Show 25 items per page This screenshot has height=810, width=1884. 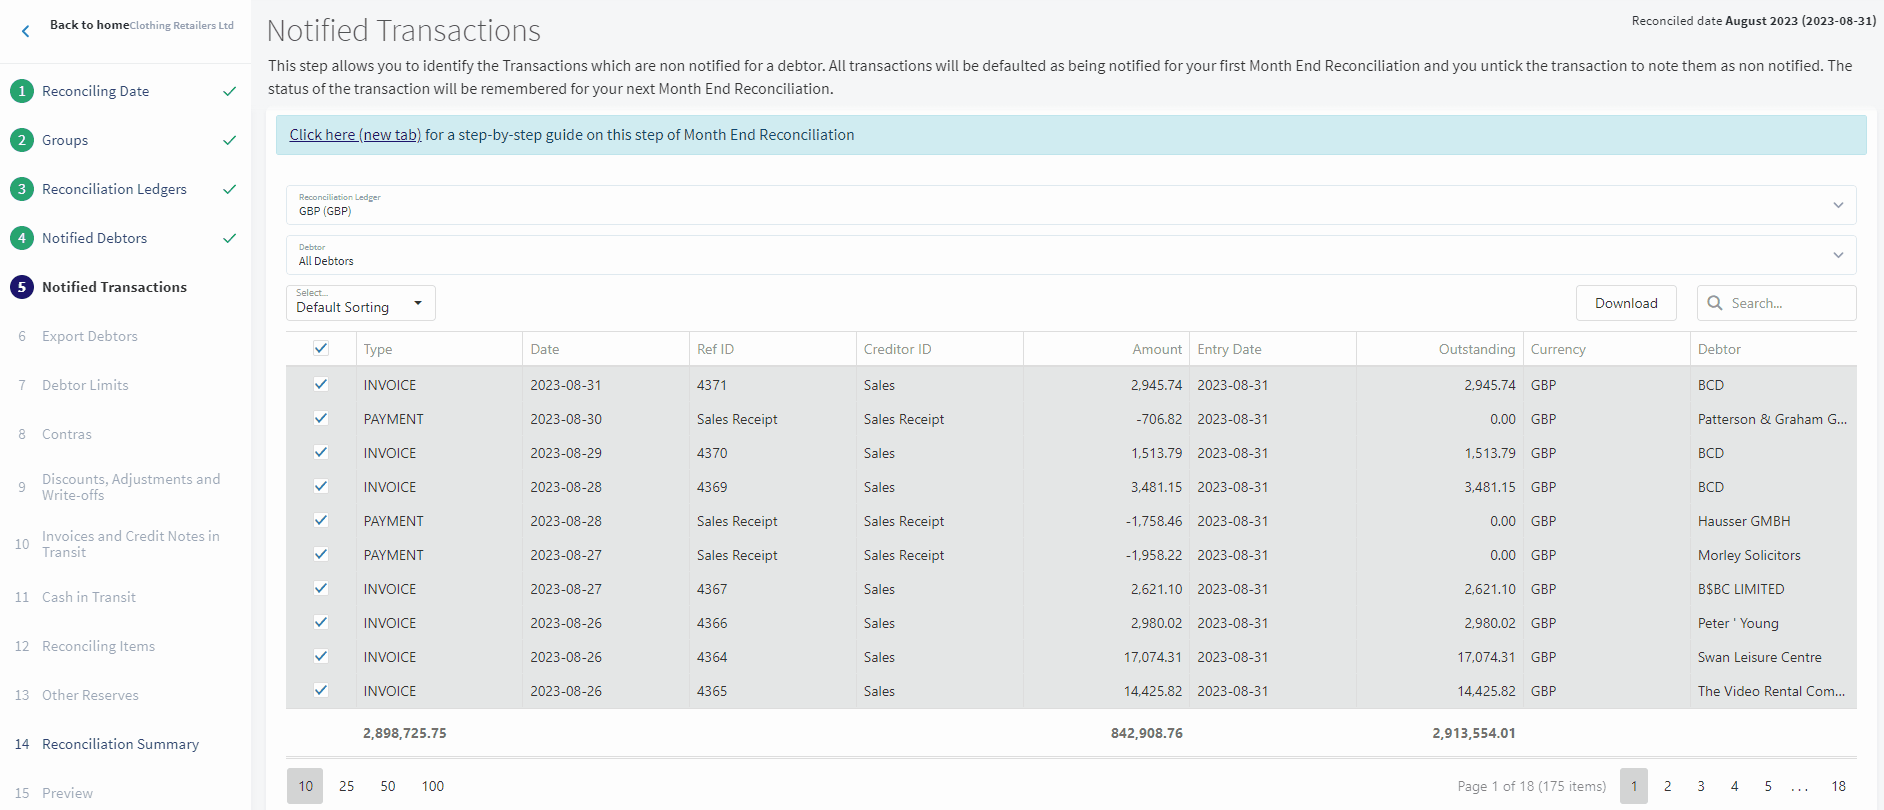[346, 786]
